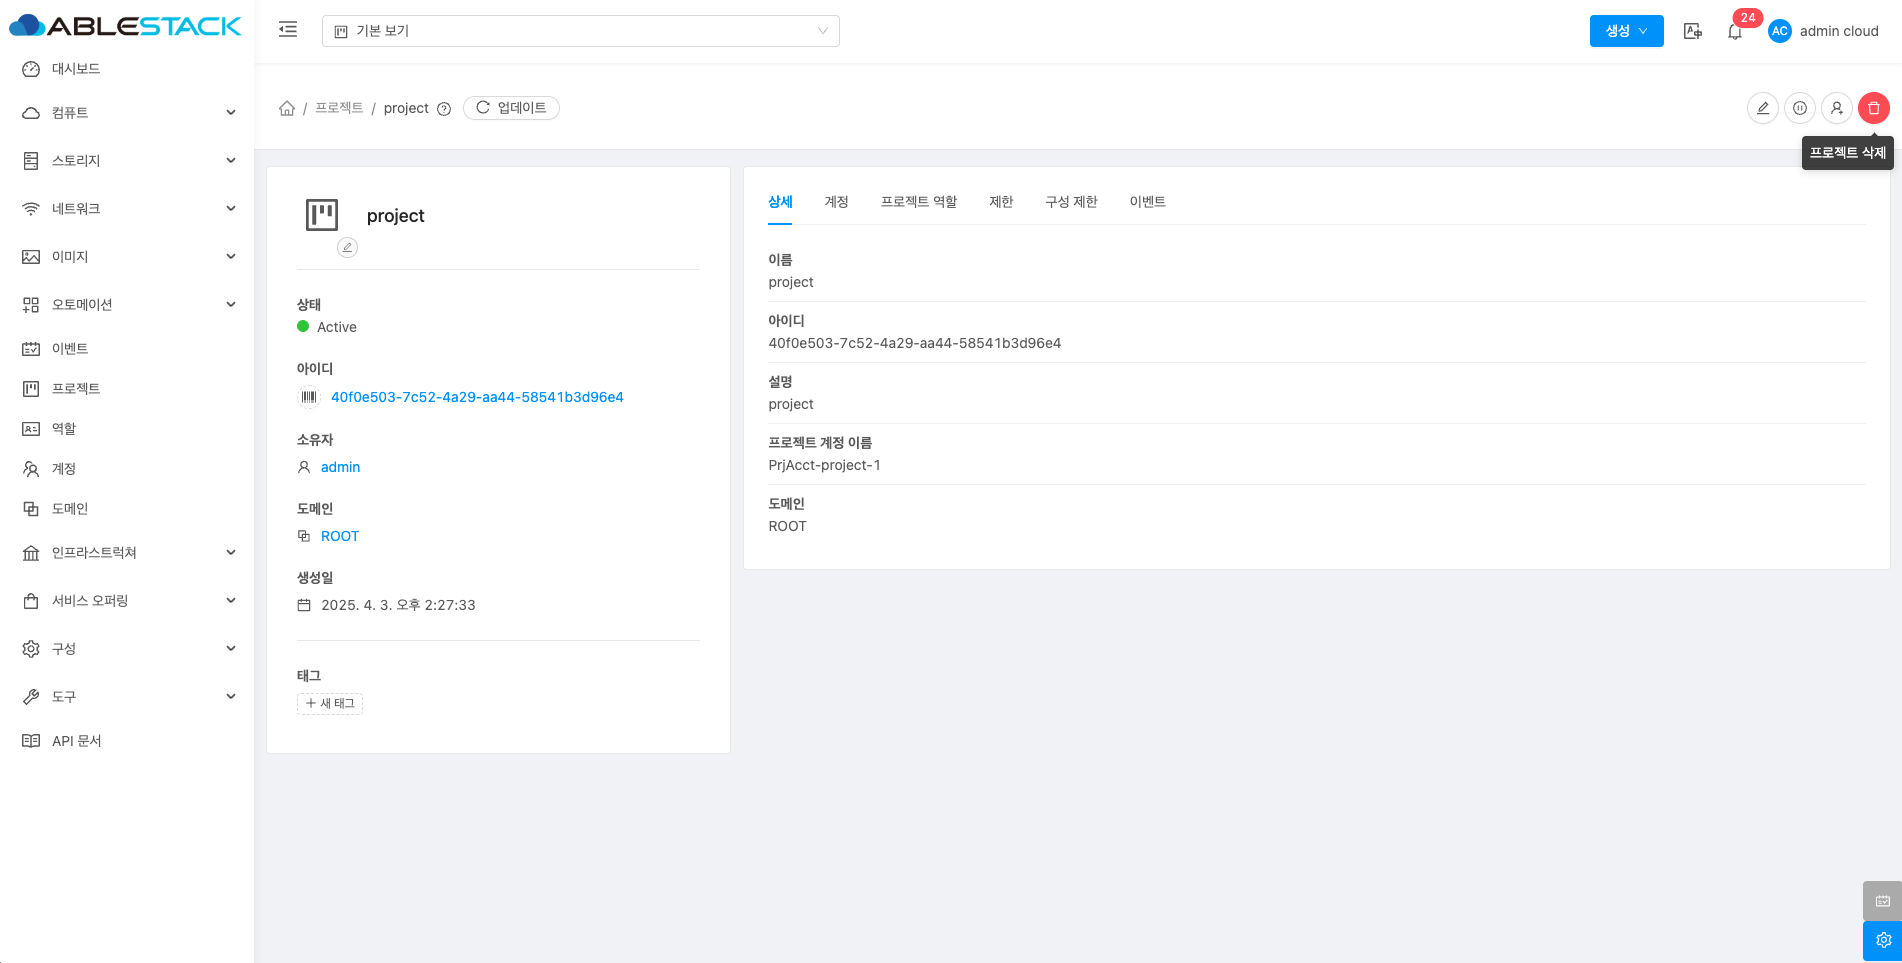
Task: Click the 업데이트 refresh button
Action: click(x=511, y=108)
